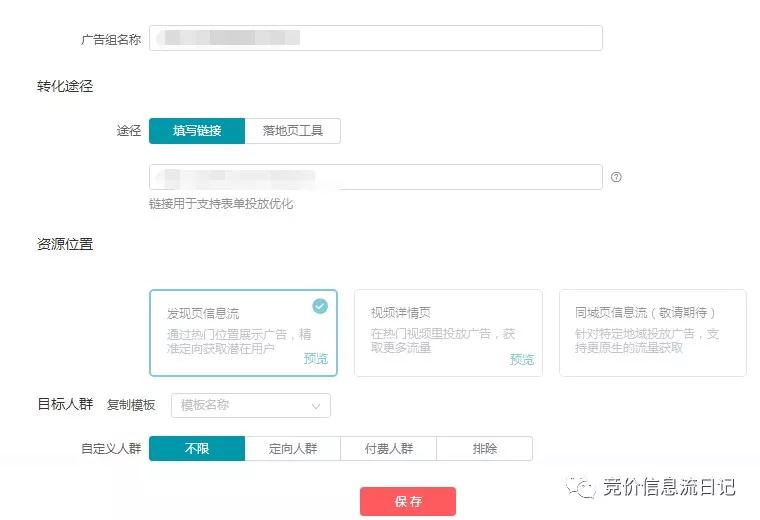Select the 同城页信息流 placement card
Screen dimensions: 760x520
click(653, 333)
